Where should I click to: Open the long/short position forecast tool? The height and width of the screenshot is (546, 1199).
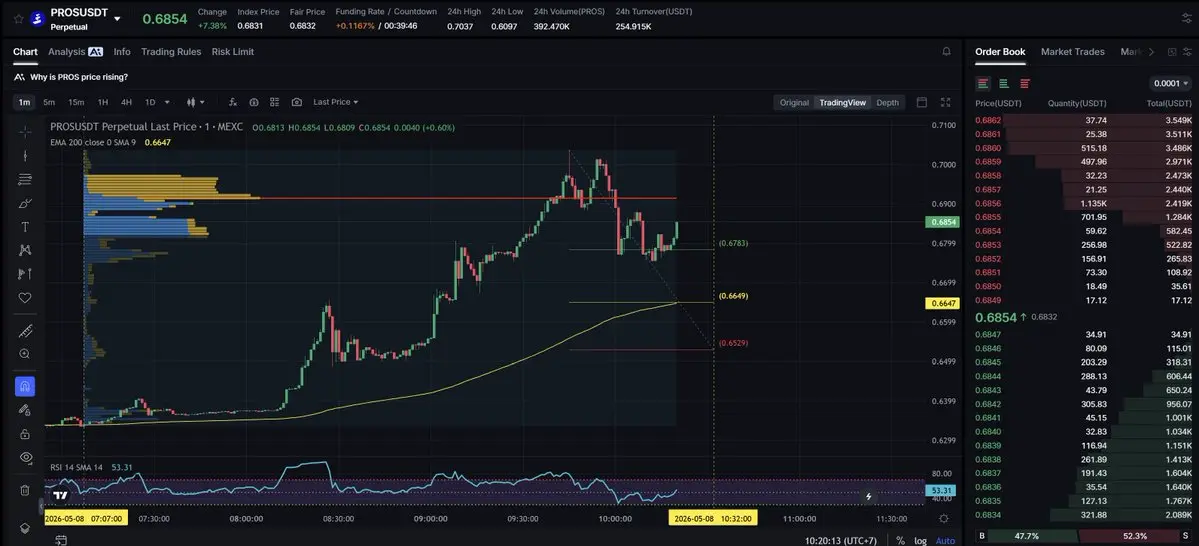pos(24,274)
